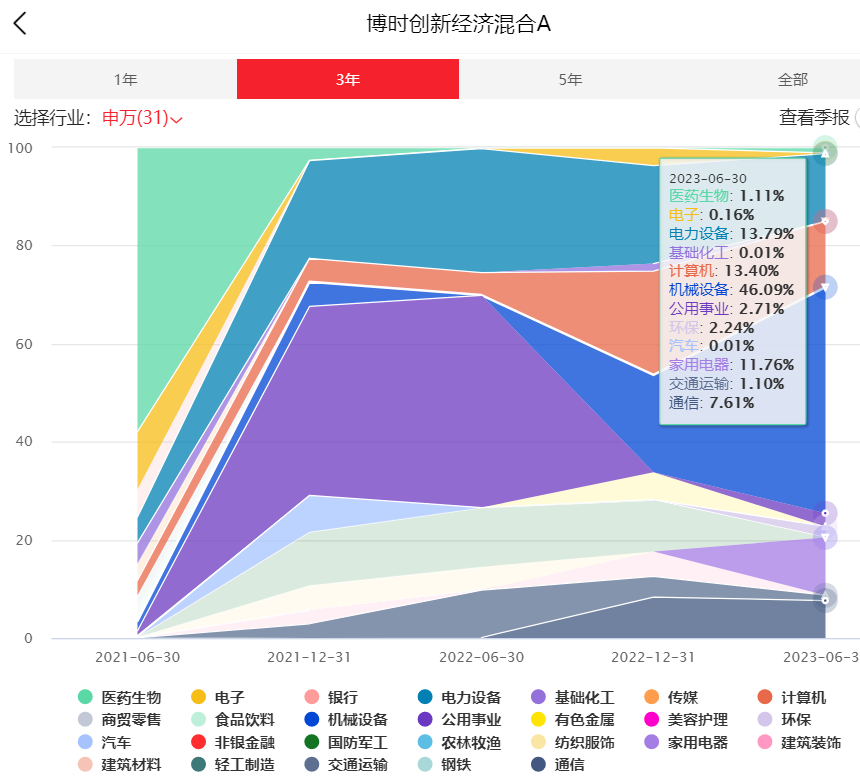This screenshot has height=781, width=860.
Task: Click the 汽车 legend entry
Action: tap(105, 742)
